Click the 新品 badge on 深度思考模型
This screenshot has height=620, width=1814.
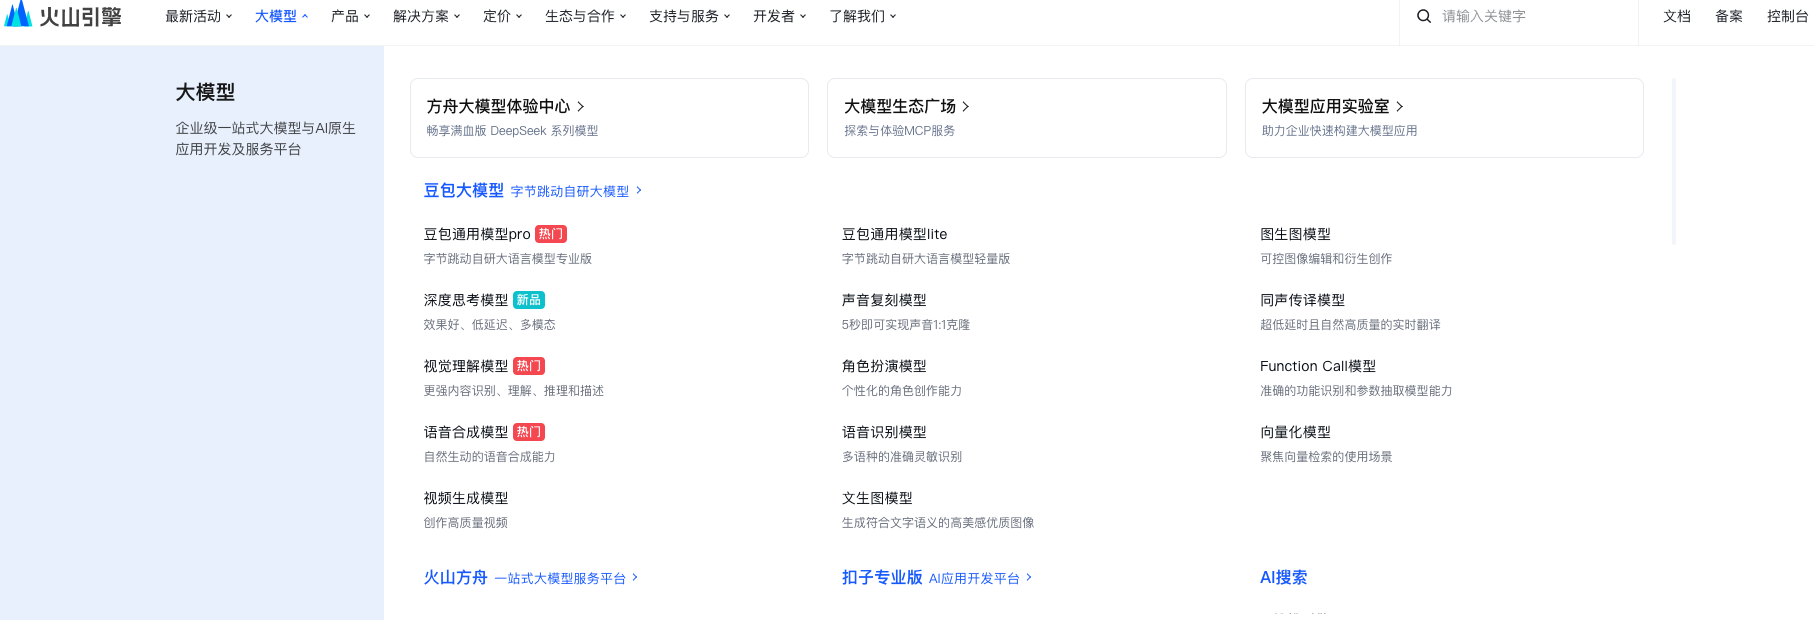[x=529, y=300]
